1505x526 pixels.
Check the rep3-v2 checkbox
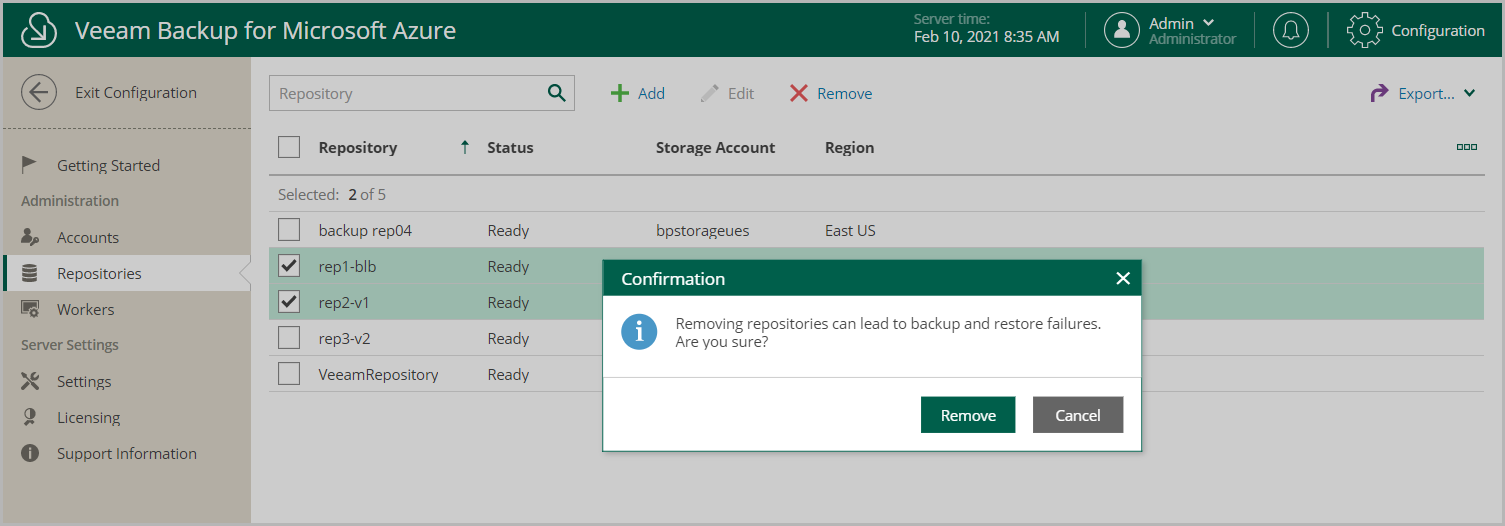point(289,338)
